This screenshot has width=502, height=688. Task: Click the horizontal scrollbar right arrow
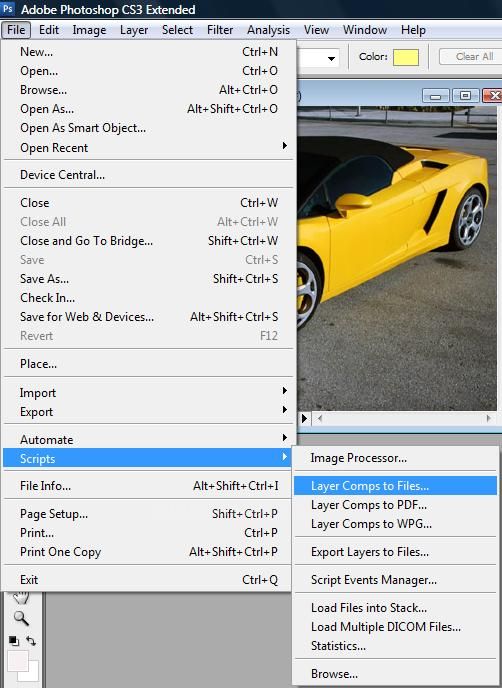488,418
